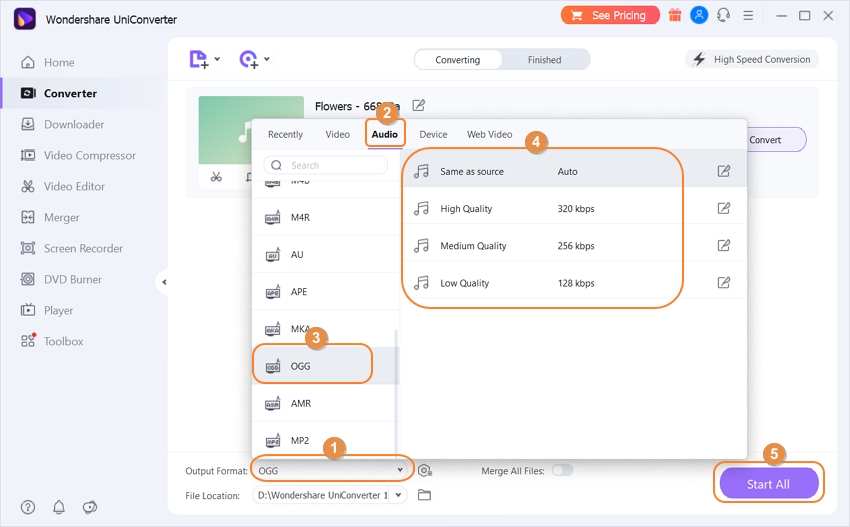Open the customer support headset icon
This screenshot has width=850, height=527.
coord(723,15)
